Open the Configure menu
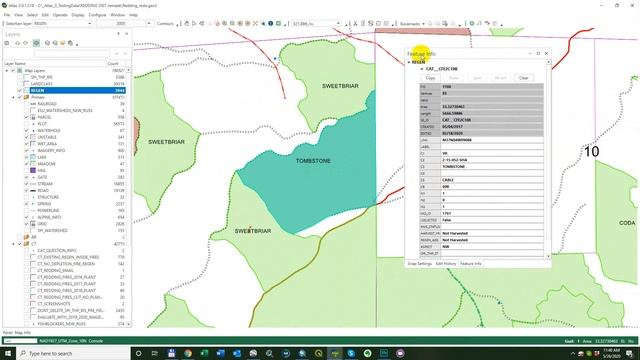This screenshot has height=360, width=640. [x=97, y=15]
